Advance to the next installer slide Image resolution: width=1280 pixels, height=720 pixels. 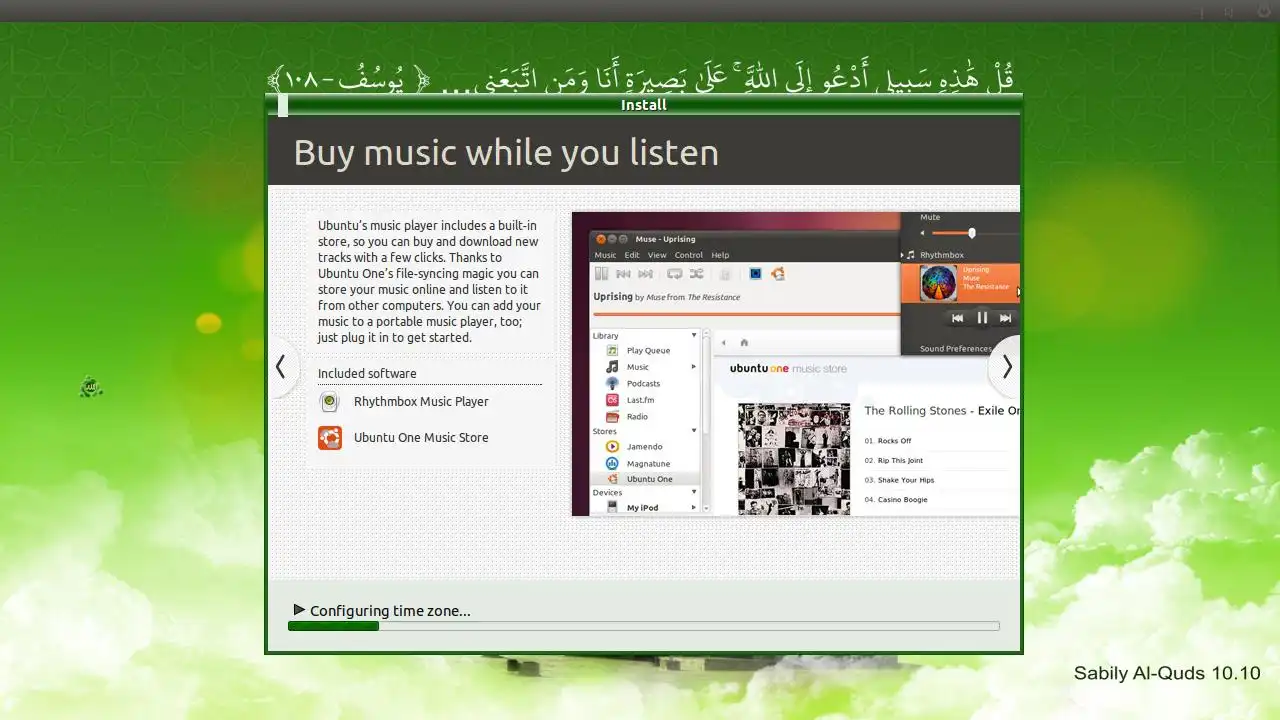pyautogui.click(x=1005, y=367)
